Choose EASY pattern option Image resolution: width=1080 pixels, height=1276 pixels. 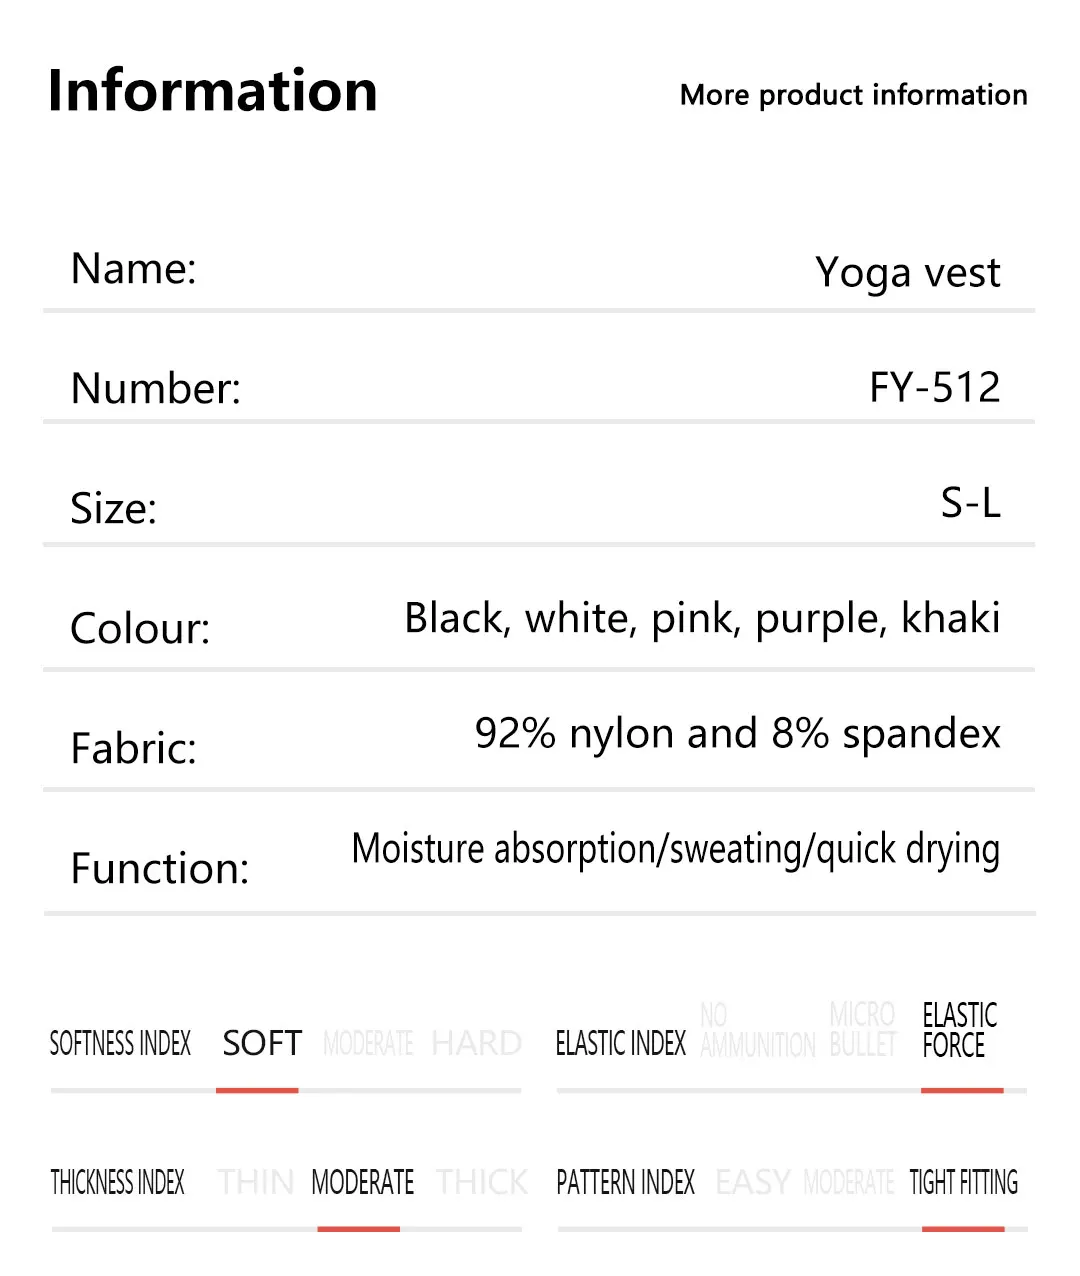coord(753,1182)
